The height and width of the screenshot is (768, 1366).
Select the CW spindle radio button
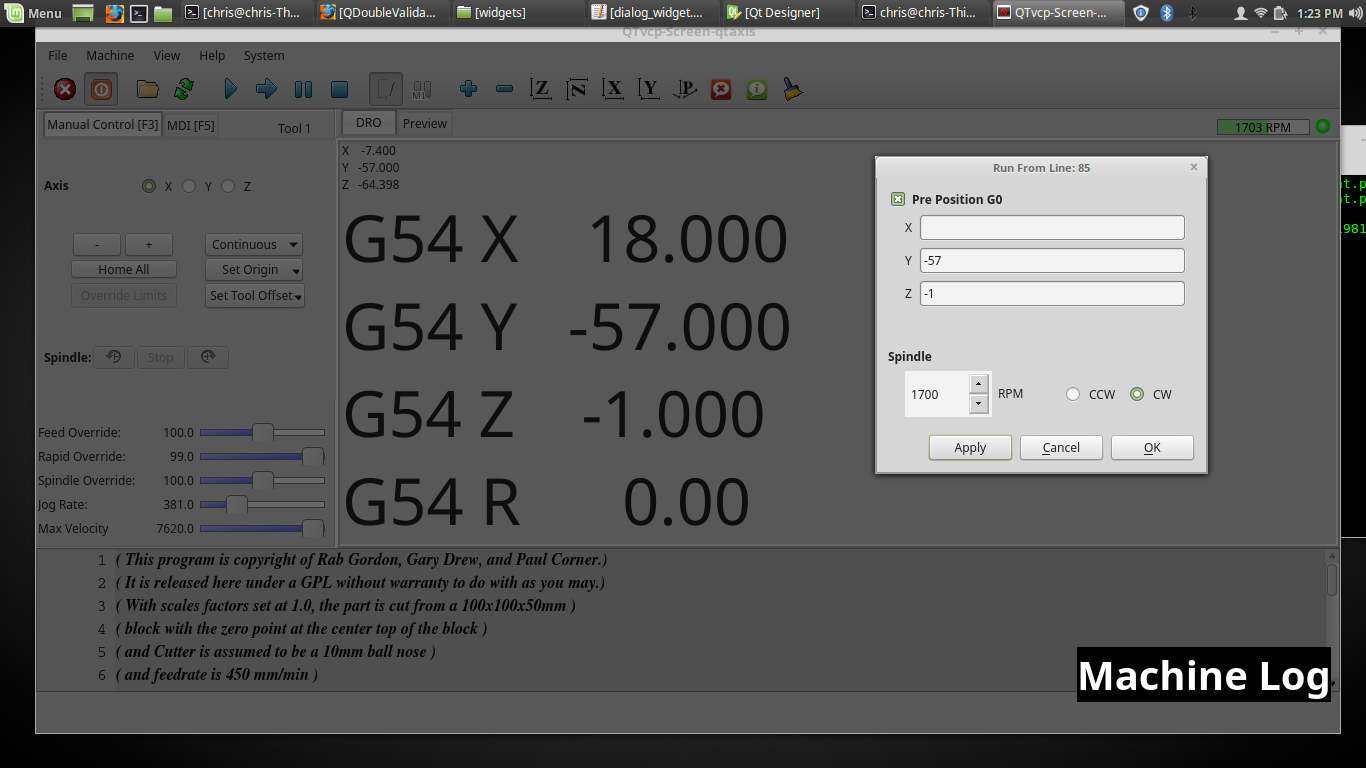[1137, 394]
